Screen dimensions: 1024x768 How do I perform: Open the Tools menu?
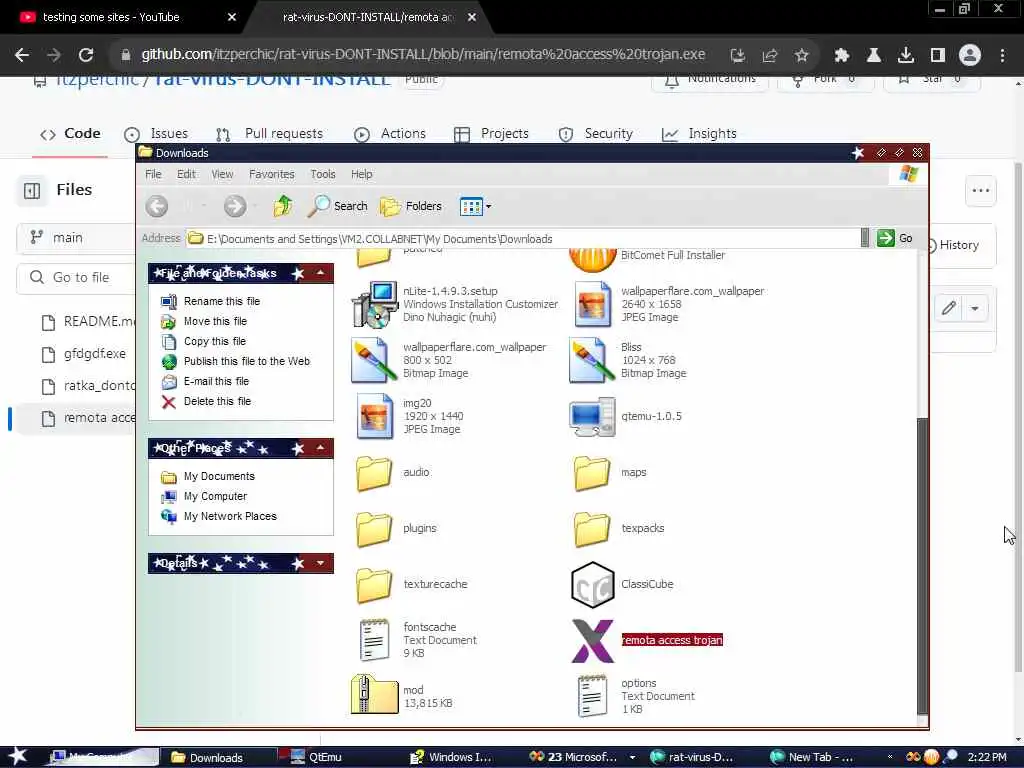coord(323,174)
